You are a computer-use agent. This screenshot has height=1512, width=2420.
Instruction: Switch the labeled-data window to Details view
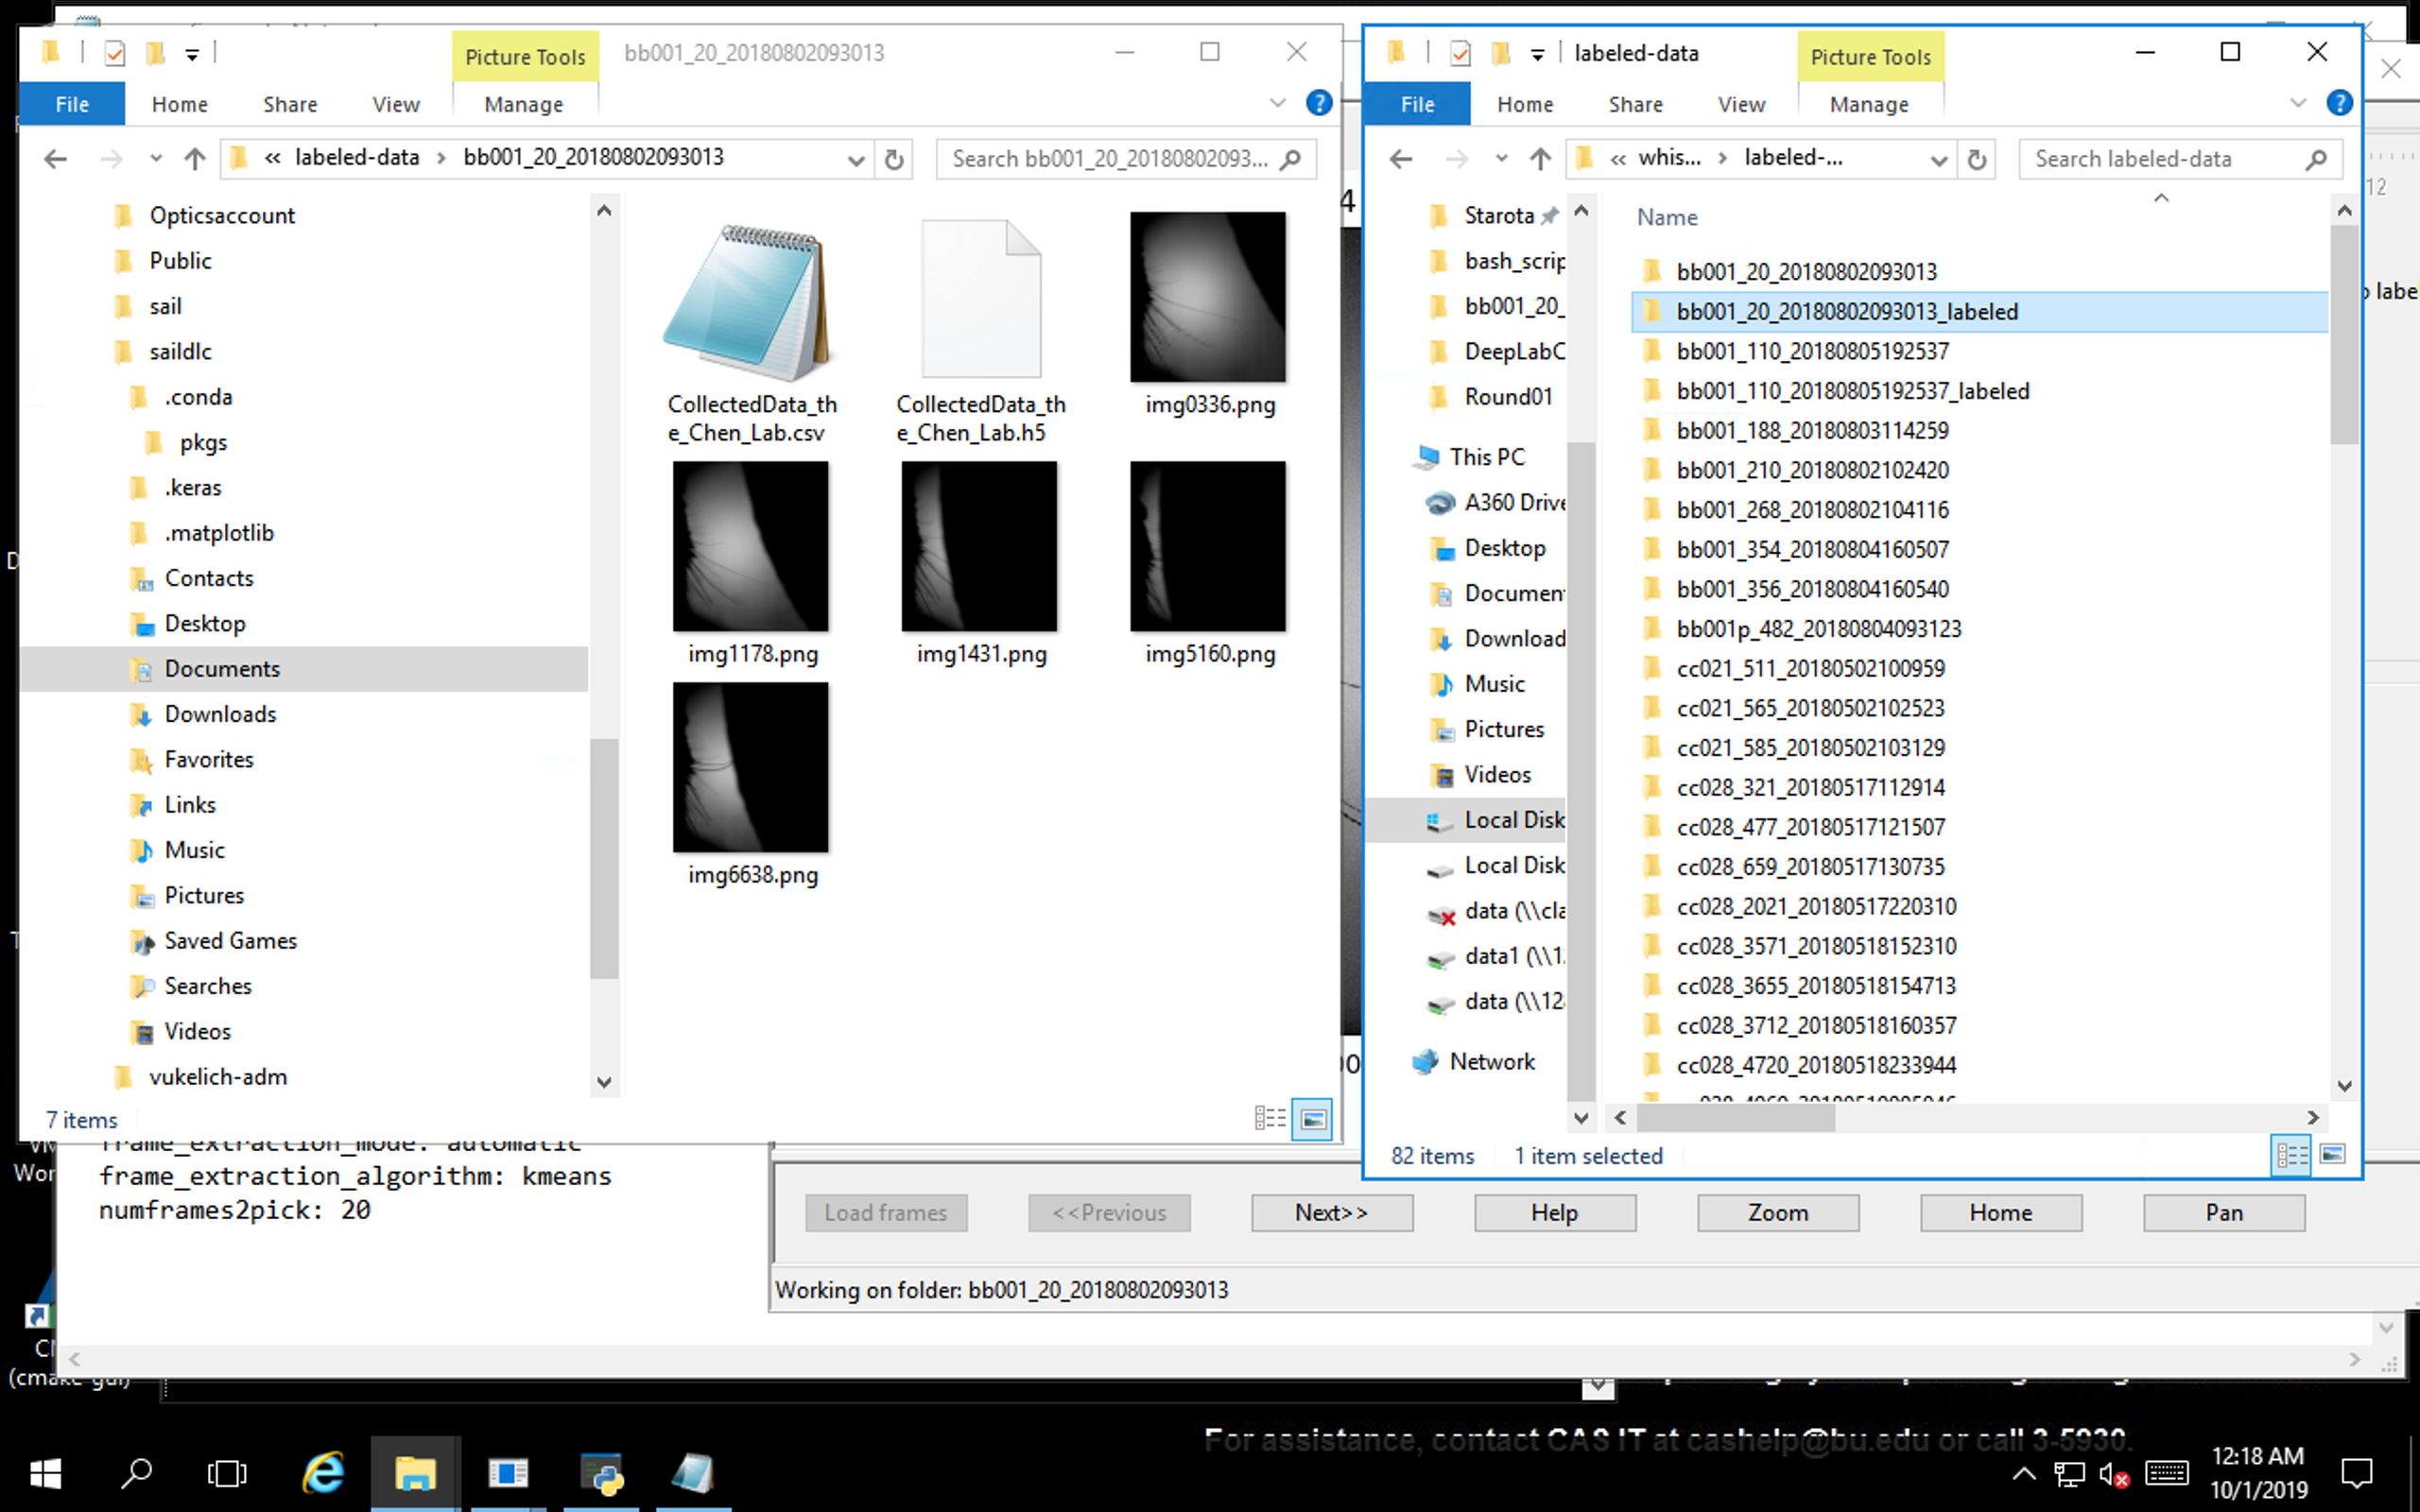coord(2291,1154)
